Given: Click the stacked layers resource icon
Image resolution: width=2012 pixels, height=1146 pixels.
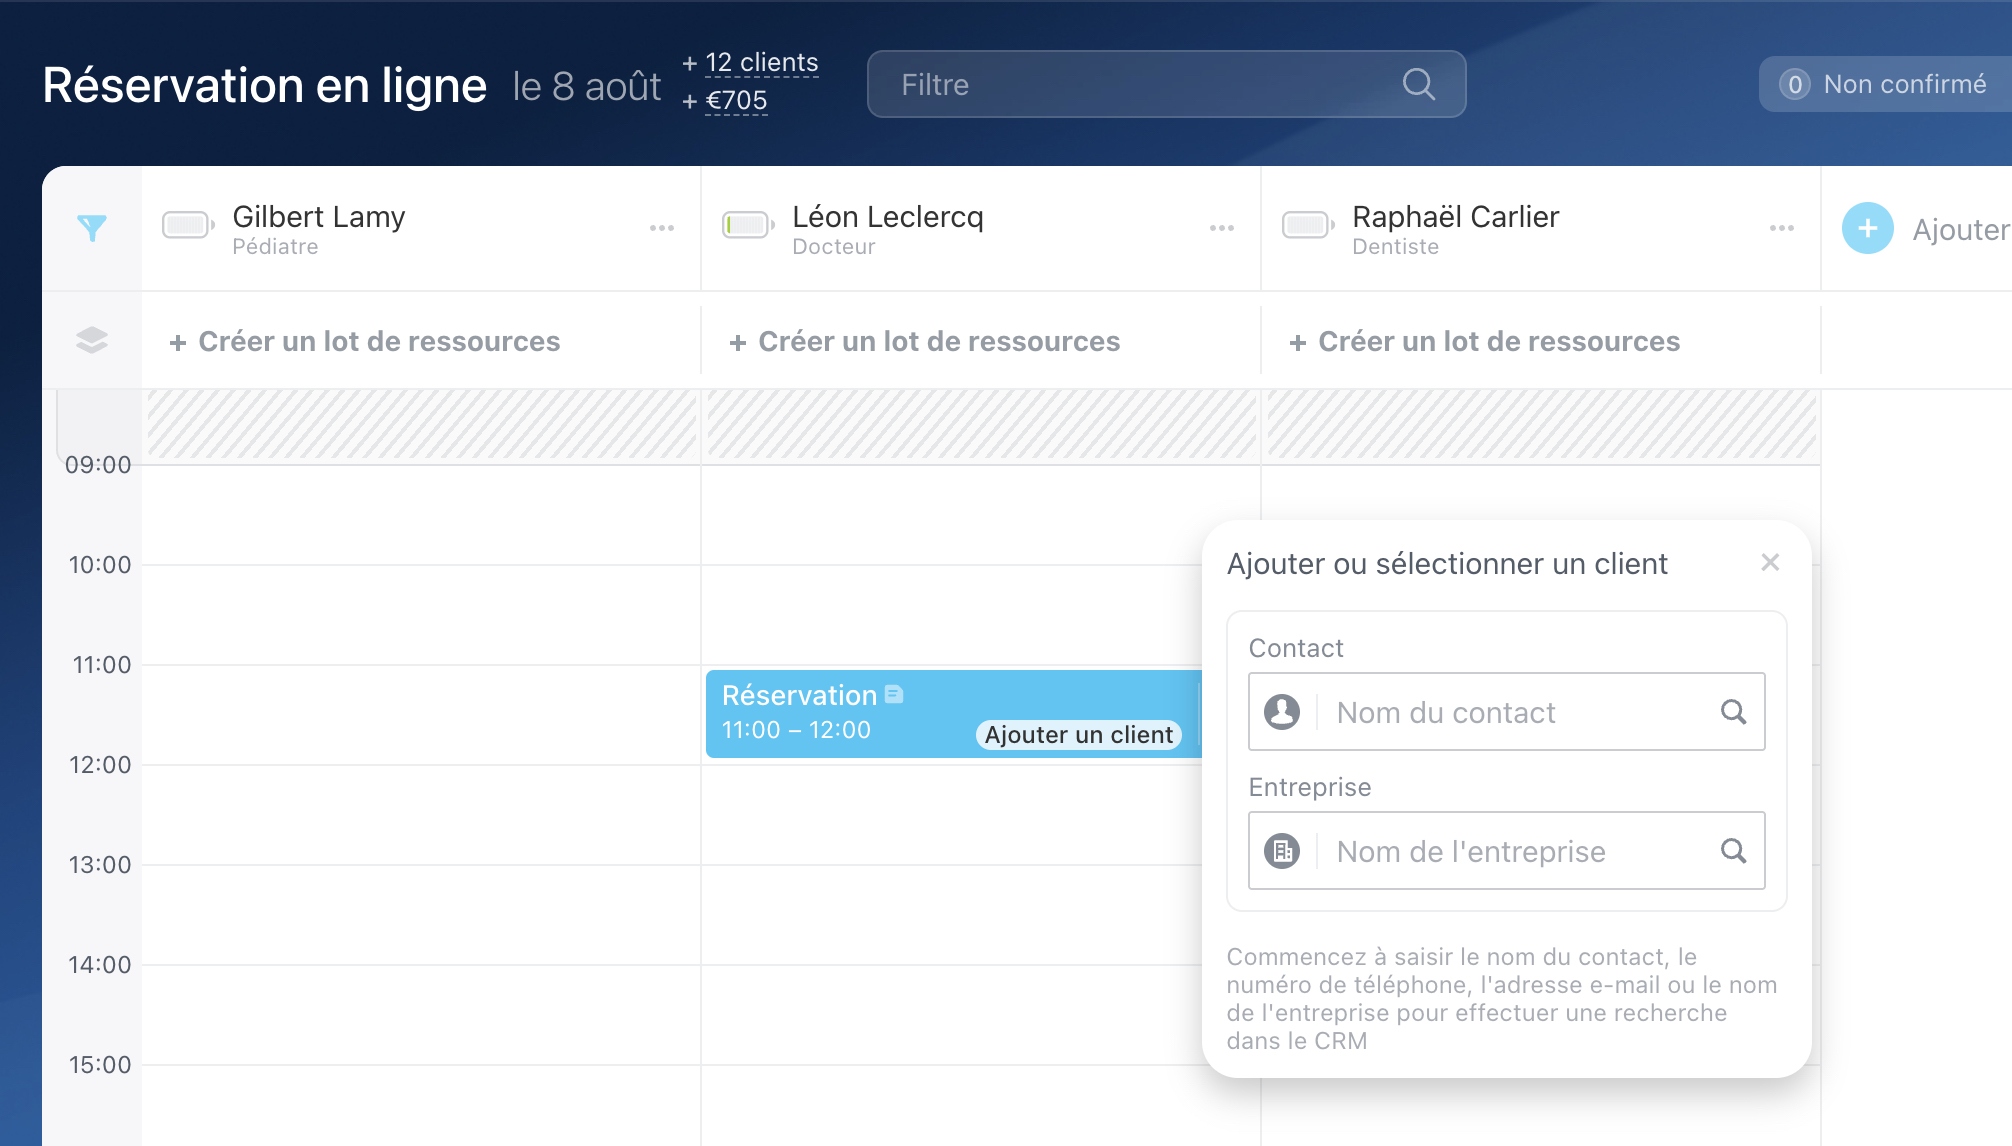Looking at the screenshot, I should coord(91,340).
